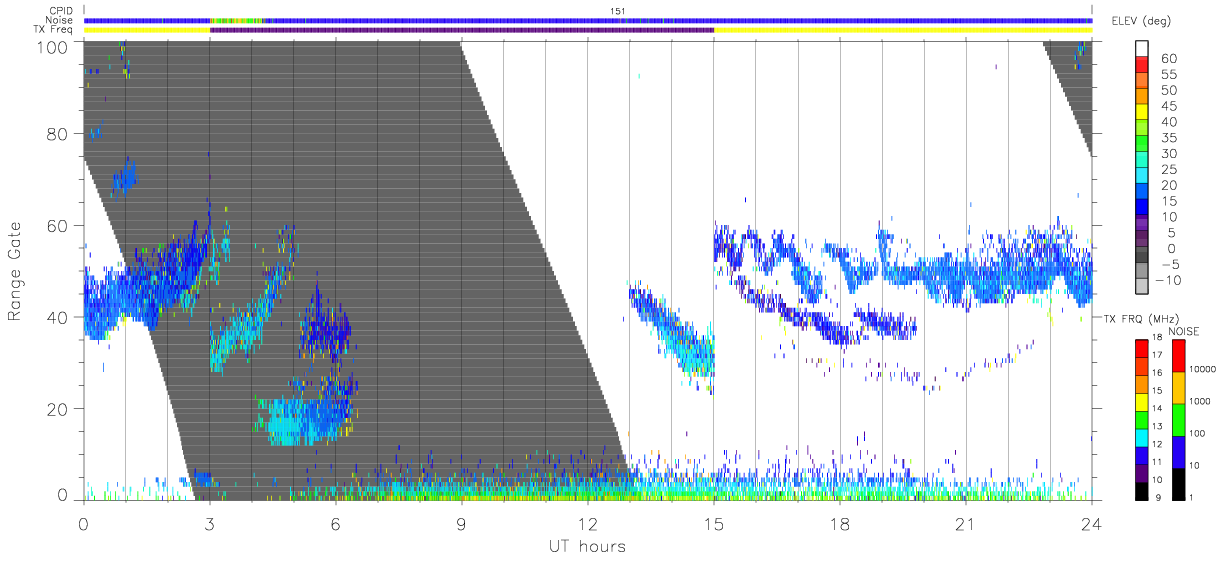Click the 0 tick on UT hours axis

click(84, 523)
